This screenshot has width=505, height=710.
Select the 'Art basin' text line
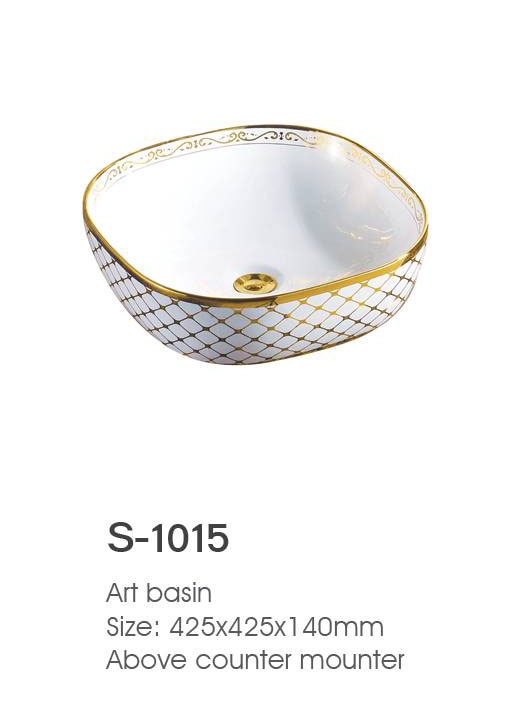159,593
